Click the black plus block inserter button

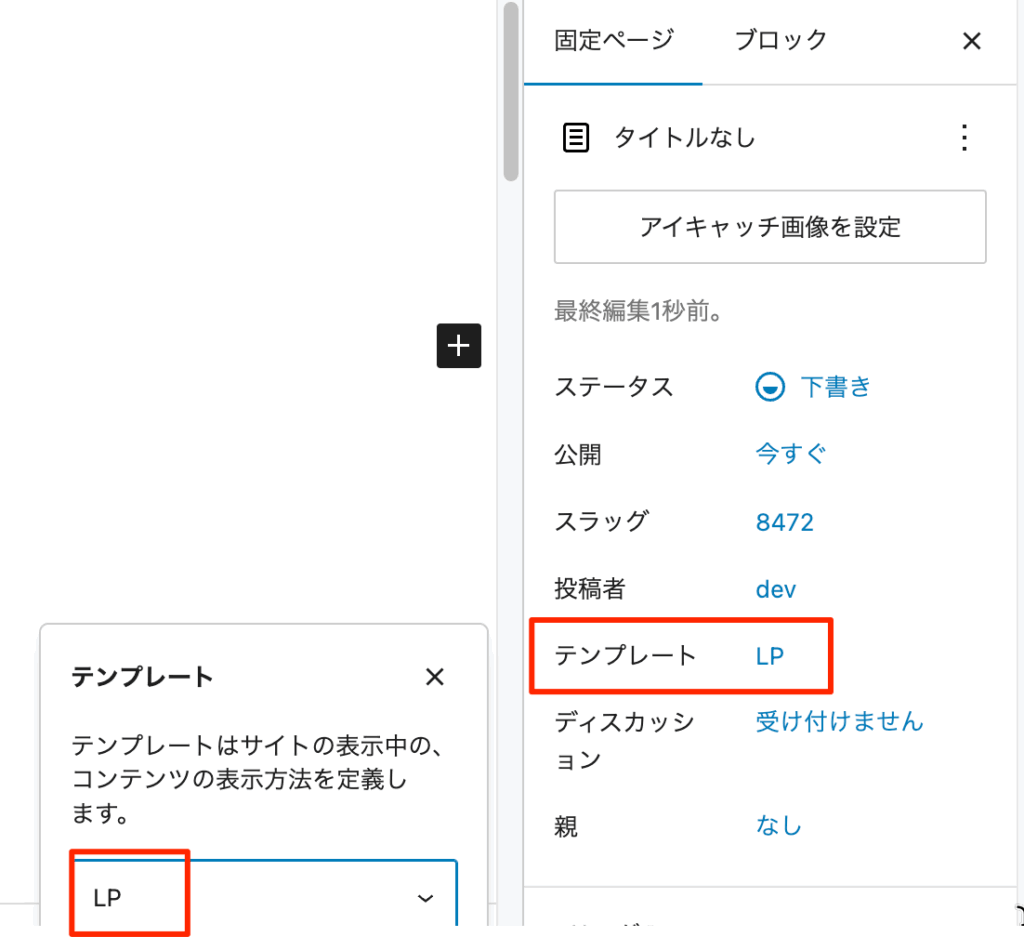click(x=459, y=346)
